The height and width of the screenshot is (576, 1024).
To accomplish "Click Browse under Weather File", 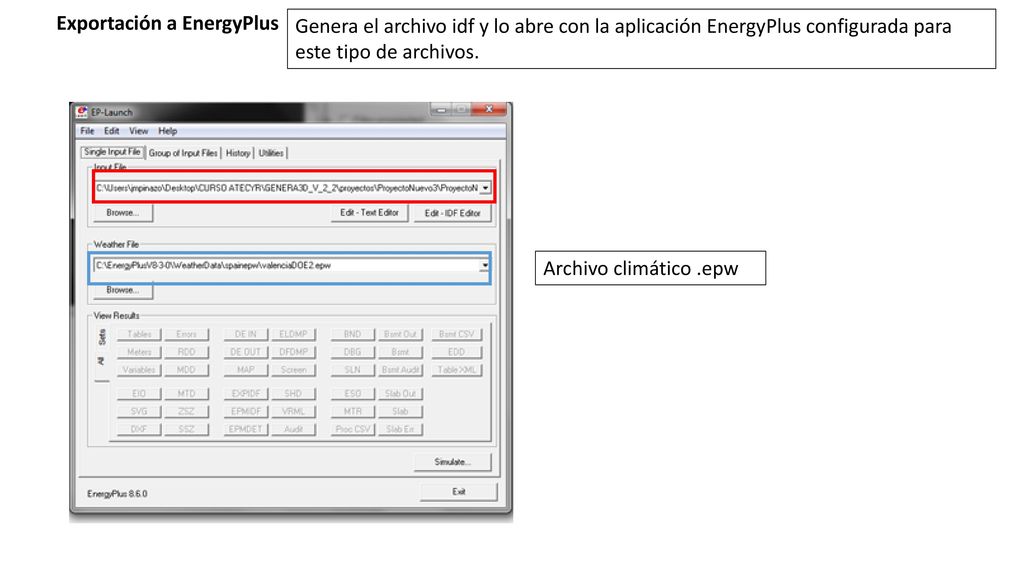I will coord(123,290).
